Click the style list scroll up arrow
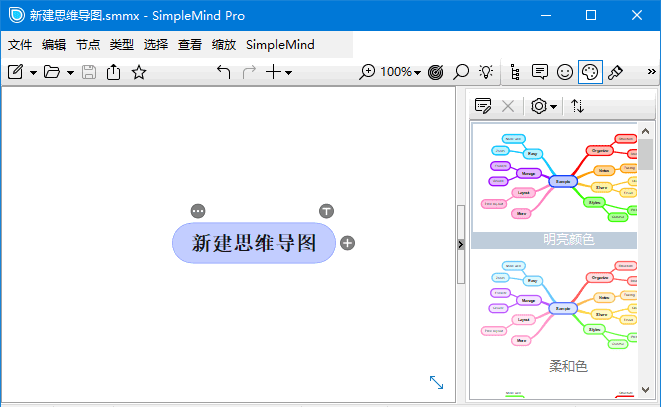Screen dimensions: 661x407 645,131
